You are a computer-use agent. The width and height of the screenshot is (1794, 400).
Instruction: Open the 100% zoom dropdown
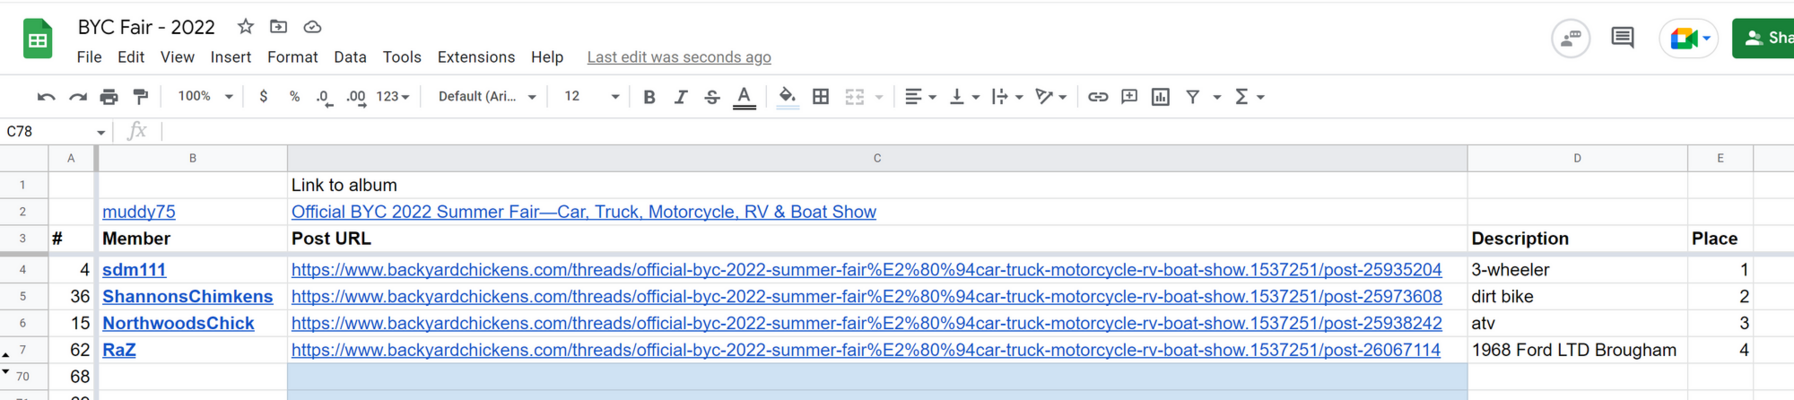205,97
